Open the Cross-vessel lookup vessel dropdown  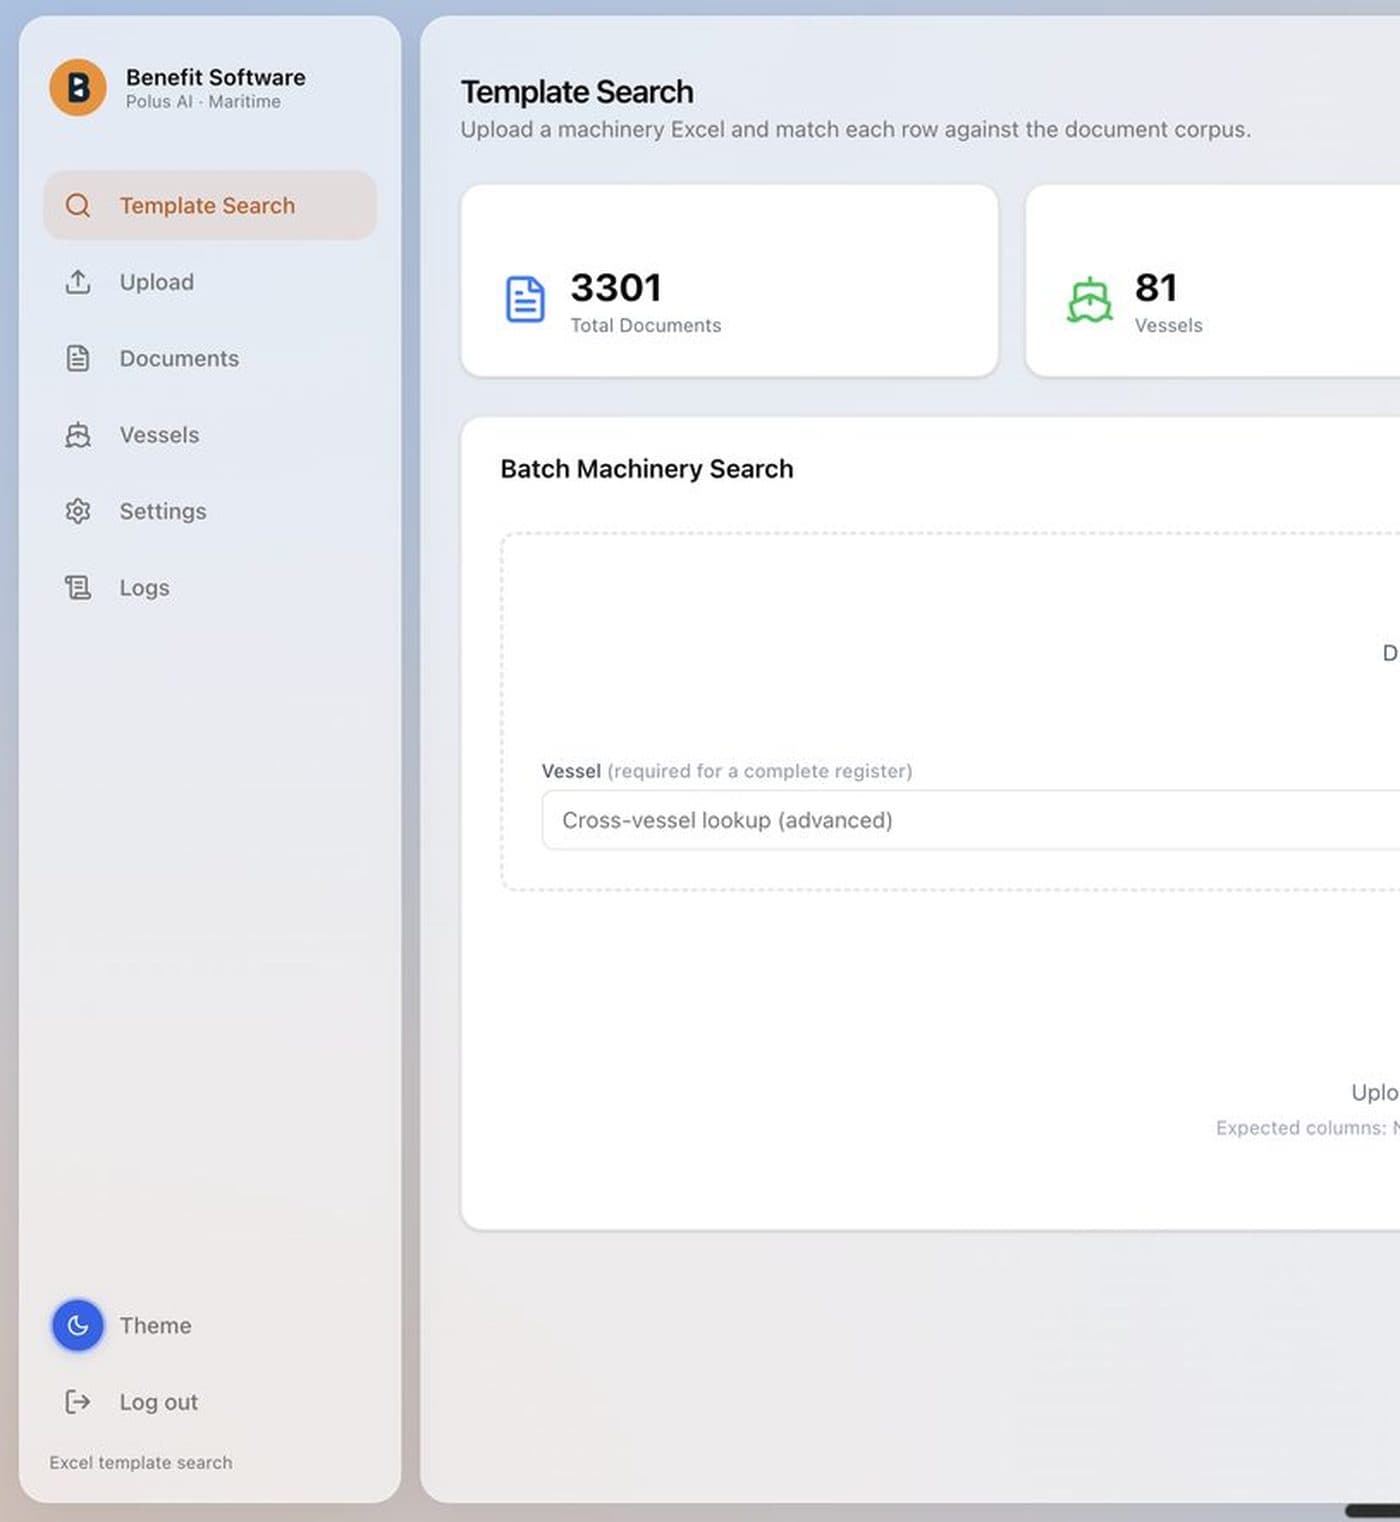pyautogui.click(x=970, y=820)
